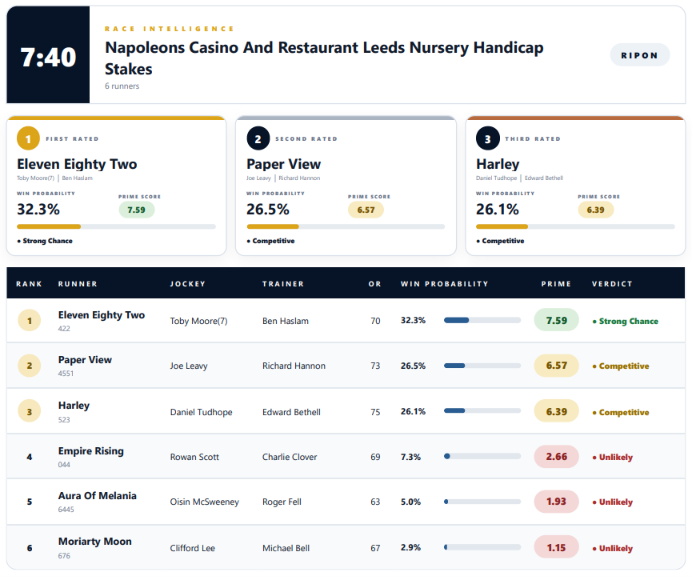Select jockey Oisin McSweeney
Image resolution: width=692 pixels, height=577 pixels.
pos(204,502)
